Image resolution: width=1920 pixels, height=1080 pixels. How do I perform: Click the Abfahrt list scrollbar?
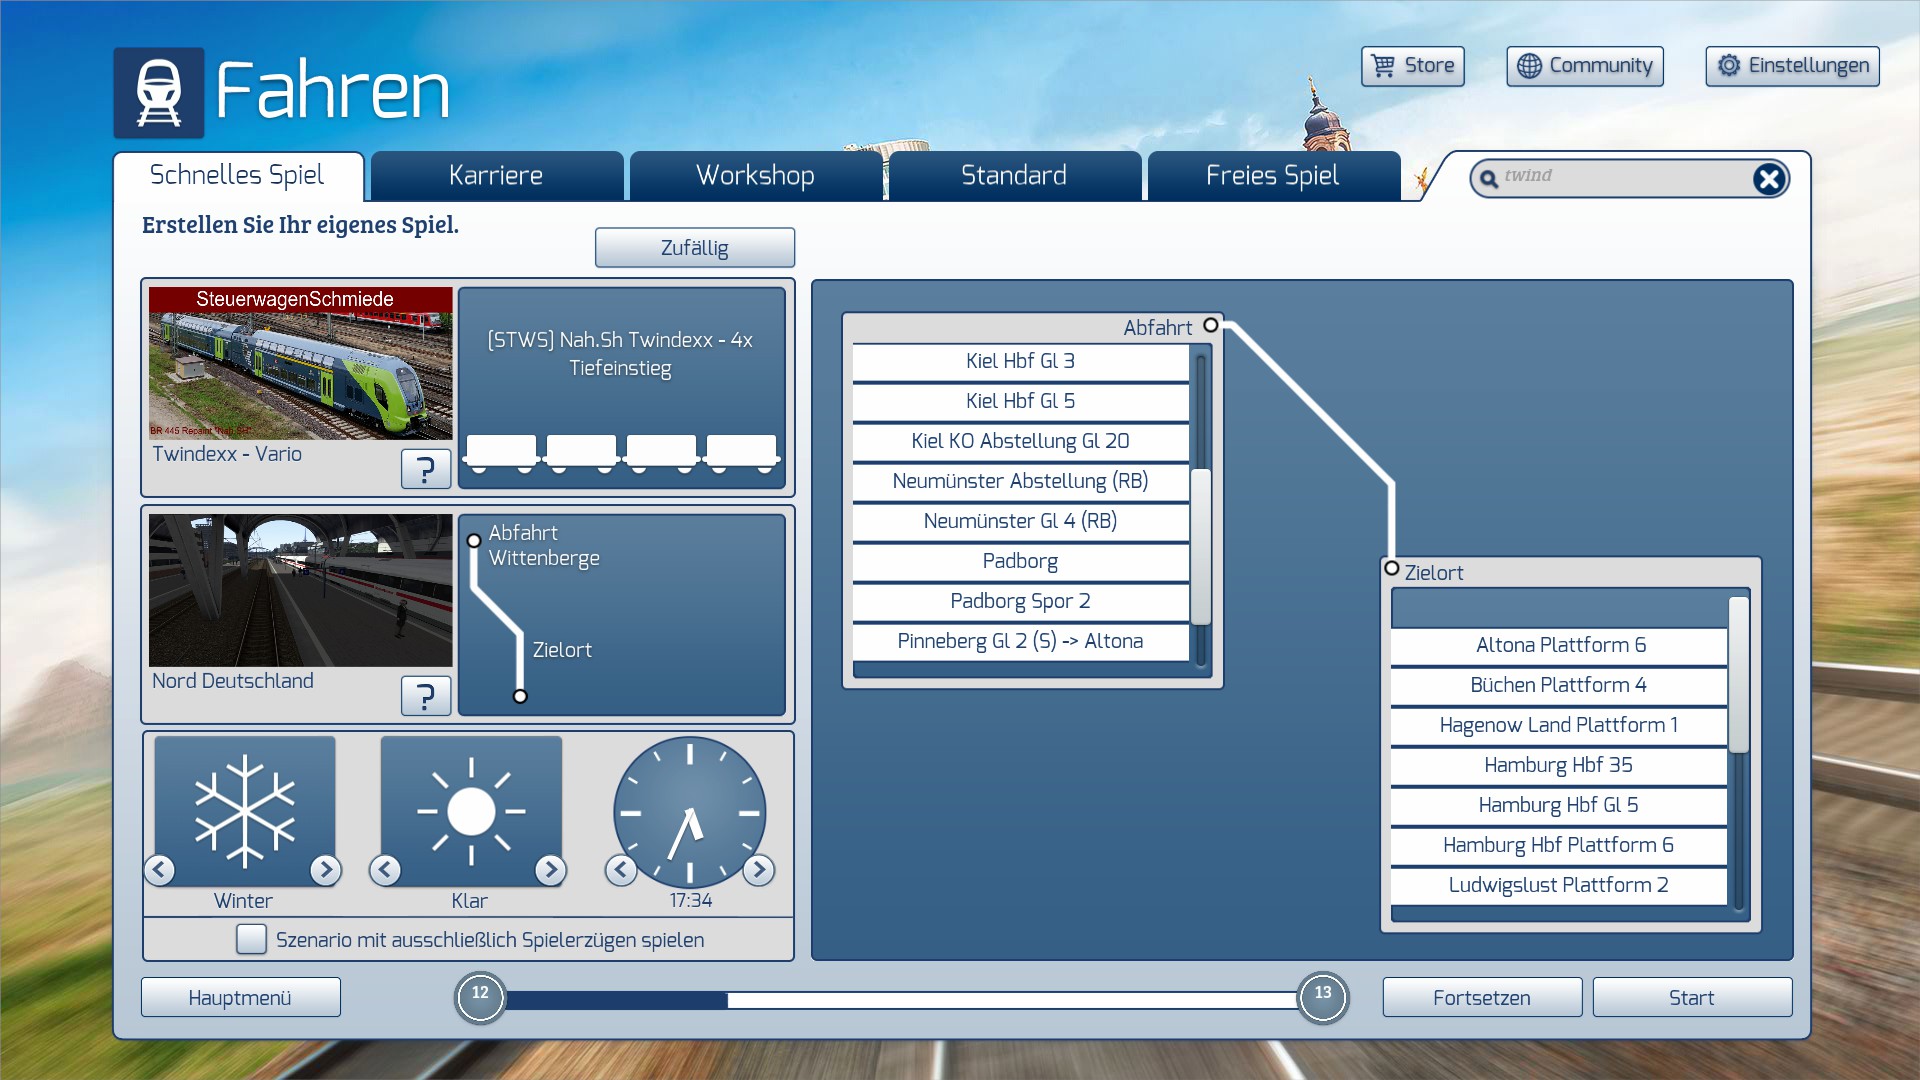pyautogui.click(x=1201, y=545)
